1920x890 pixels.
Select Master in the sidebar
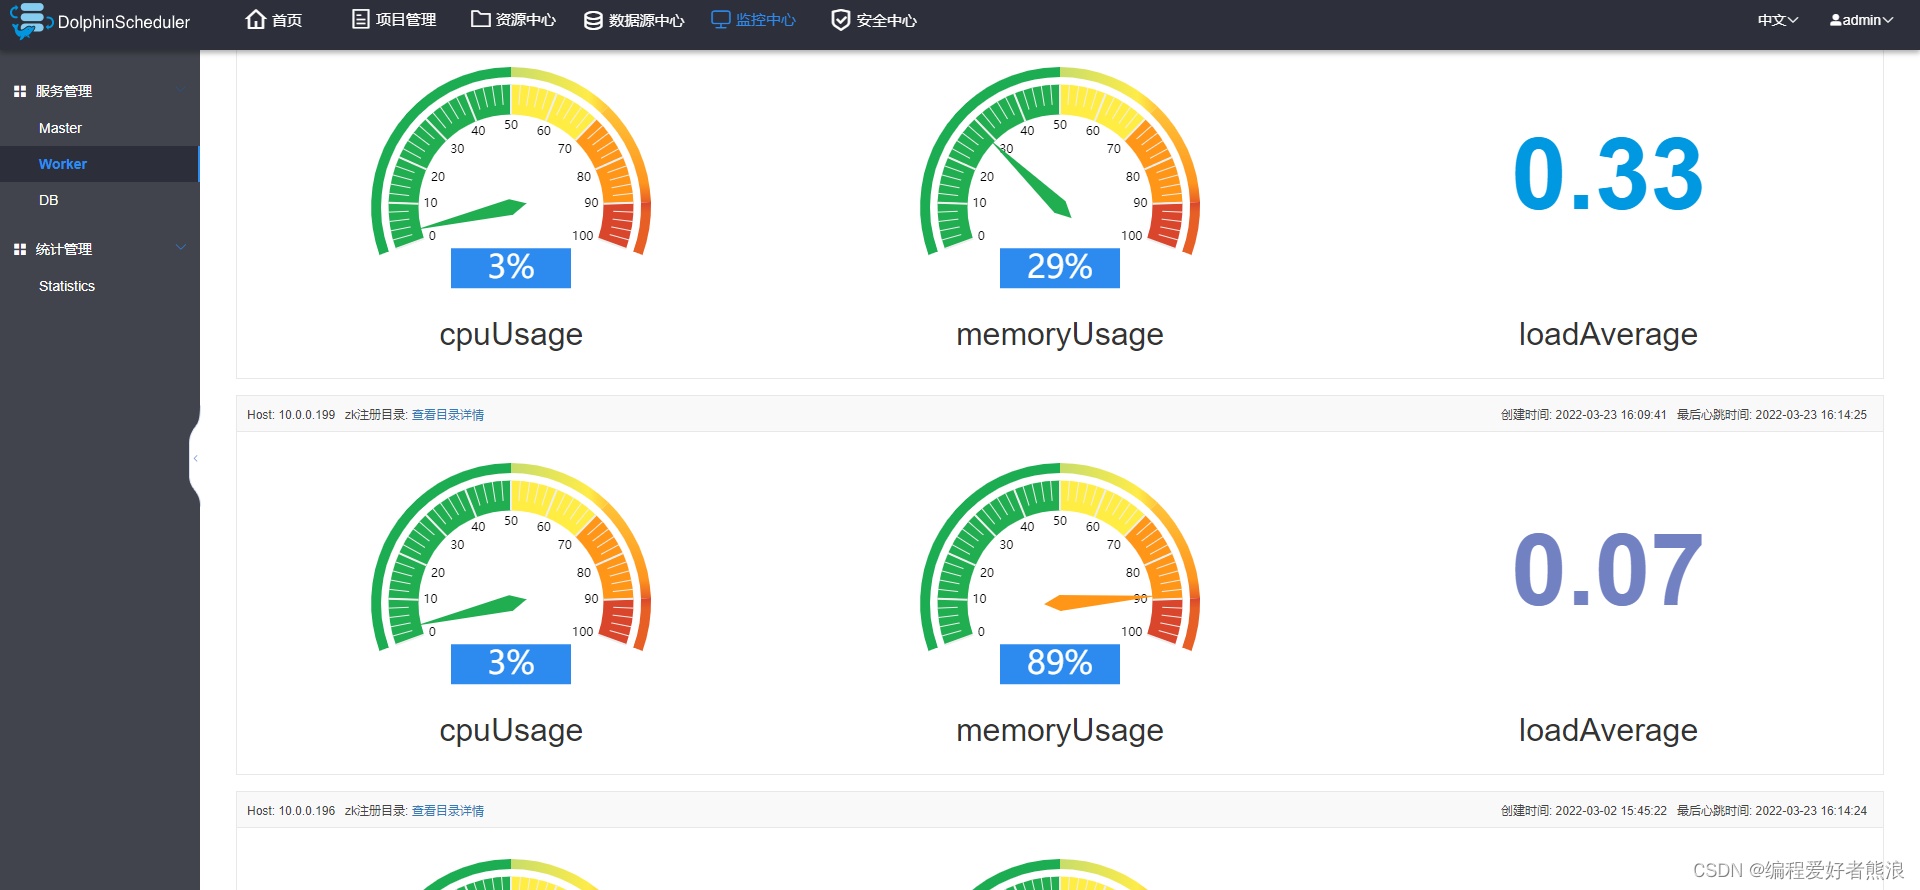[x=100, y=128]
